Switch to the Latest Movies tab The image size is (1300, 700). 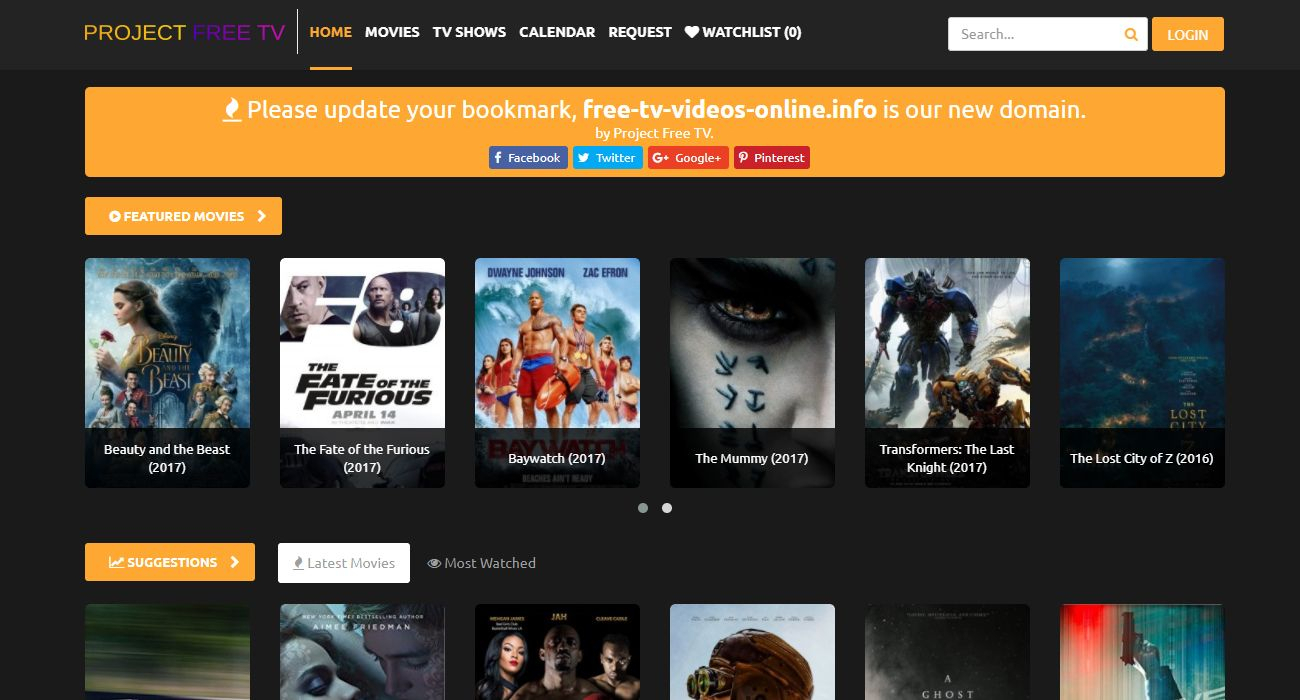point(344,563)
